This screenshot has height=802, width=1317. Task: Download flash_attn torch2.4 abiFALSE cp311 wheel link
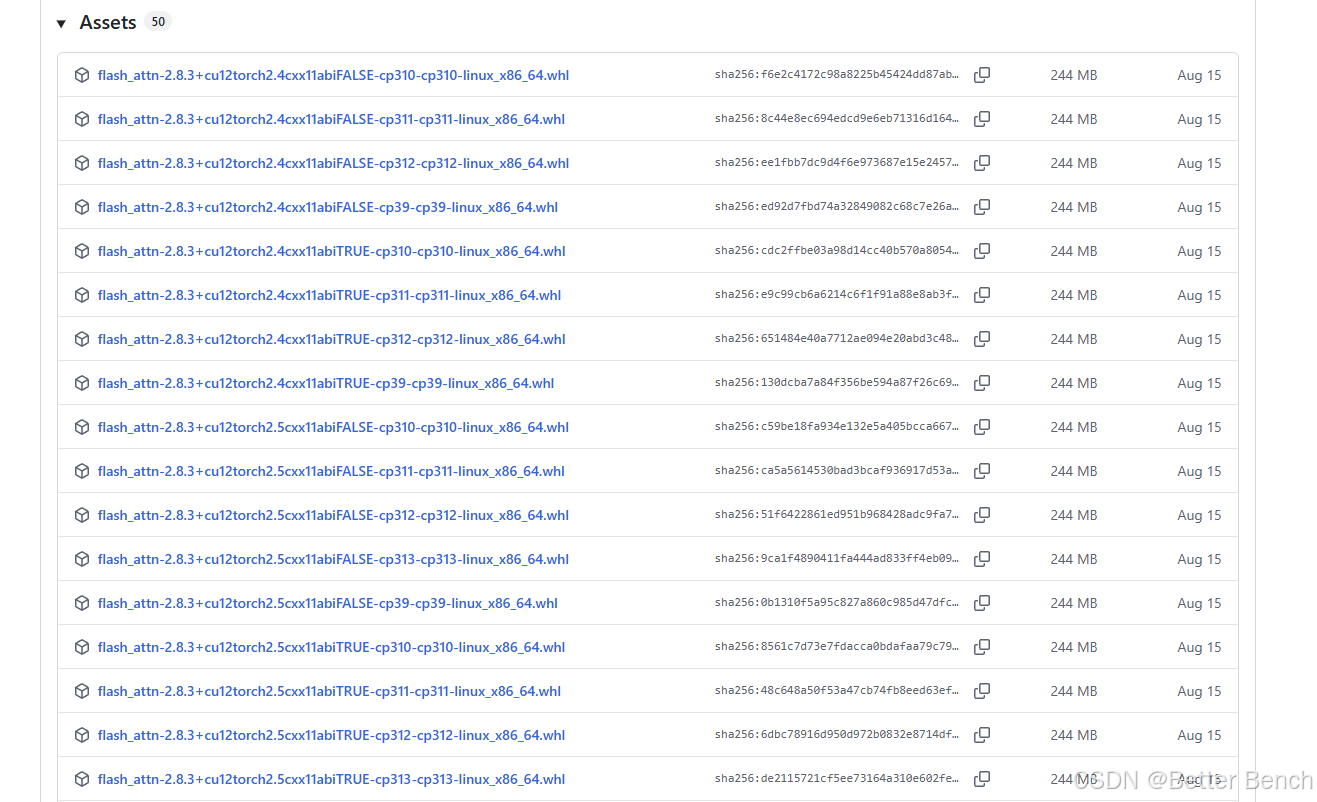click(x=331, y=119)
